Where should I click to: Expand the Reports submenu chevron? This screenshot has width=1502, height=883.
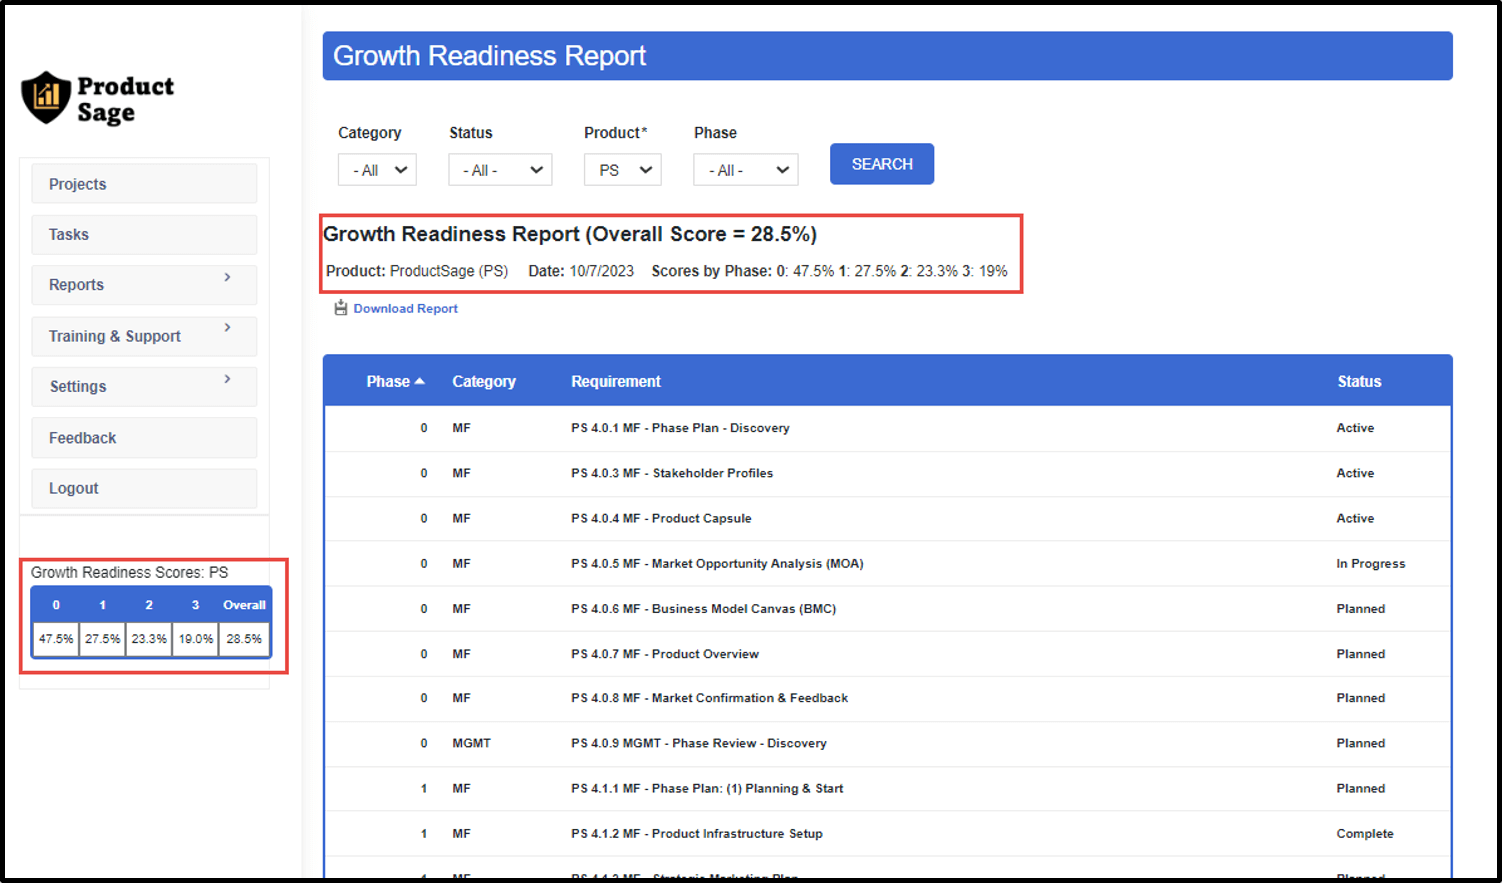click(x=227, y=277)
